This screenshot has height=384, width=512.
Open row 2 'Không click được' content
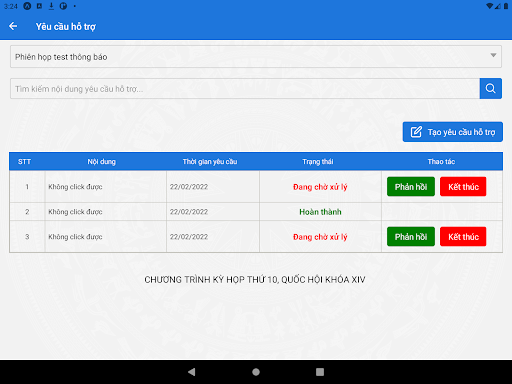pos(75,212)
